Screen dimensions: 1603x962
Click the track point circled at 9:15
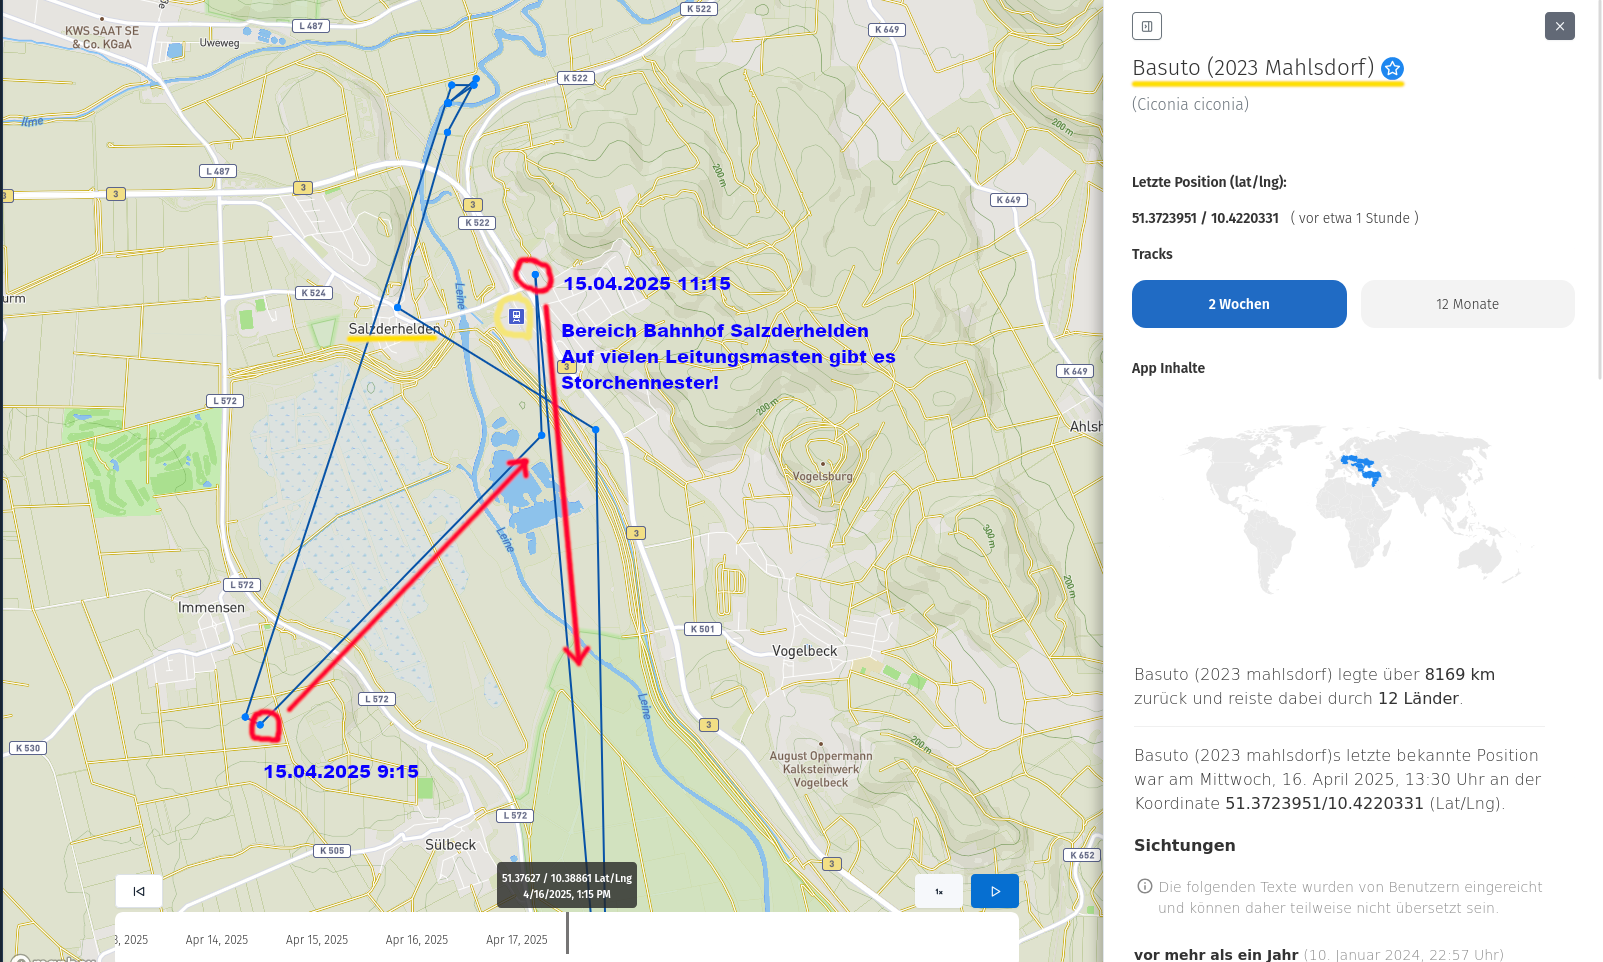pos(261,724)
